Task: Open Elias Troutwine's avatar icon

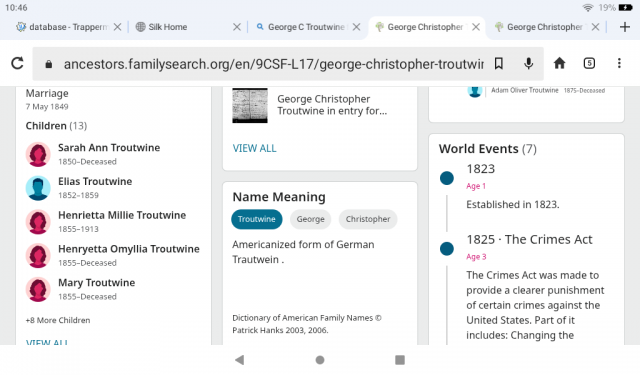Action: (38, 188)
